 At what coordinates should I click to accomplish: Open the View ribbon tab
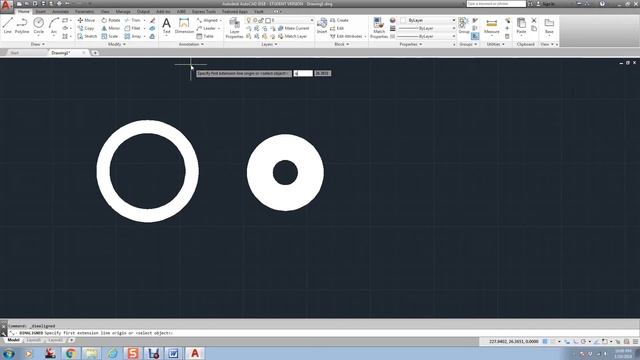pyautogui.click(x=105, y=11)
